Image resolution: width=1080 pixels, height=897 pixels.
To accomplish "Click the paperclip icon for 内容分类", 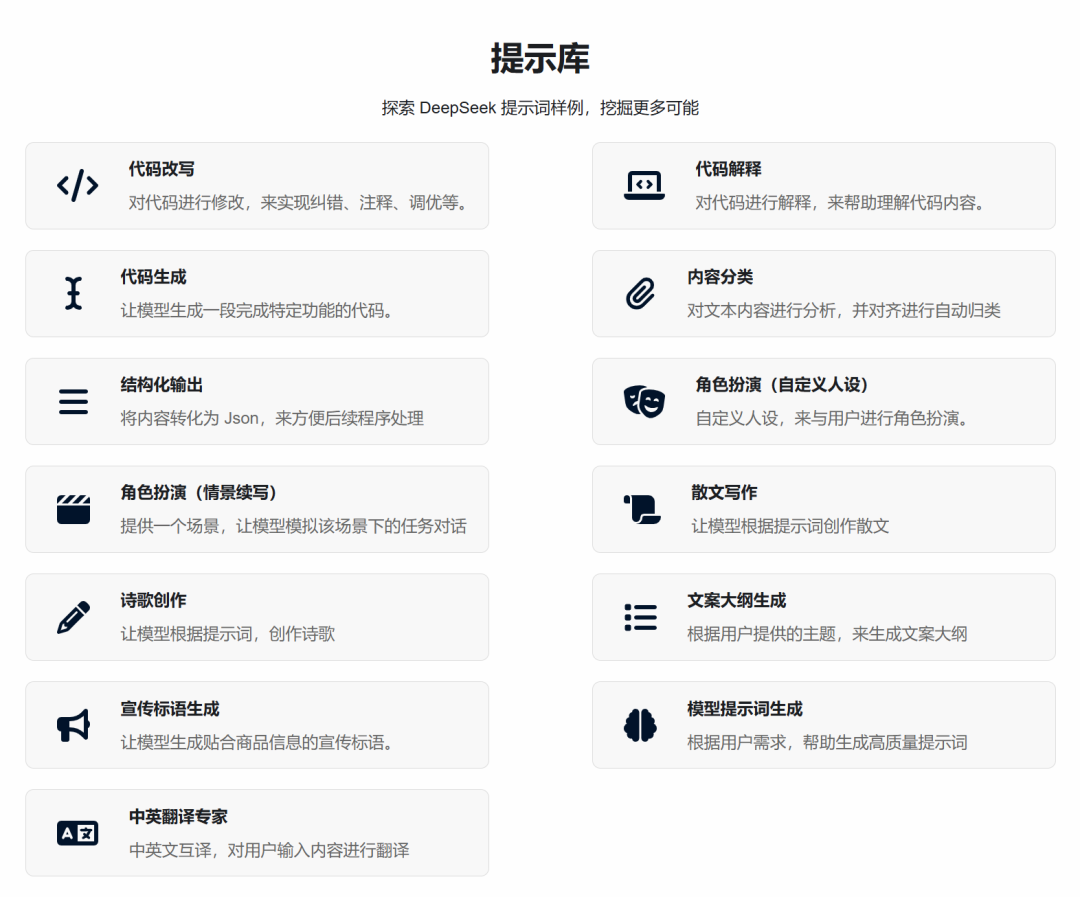I will point(641,293).
